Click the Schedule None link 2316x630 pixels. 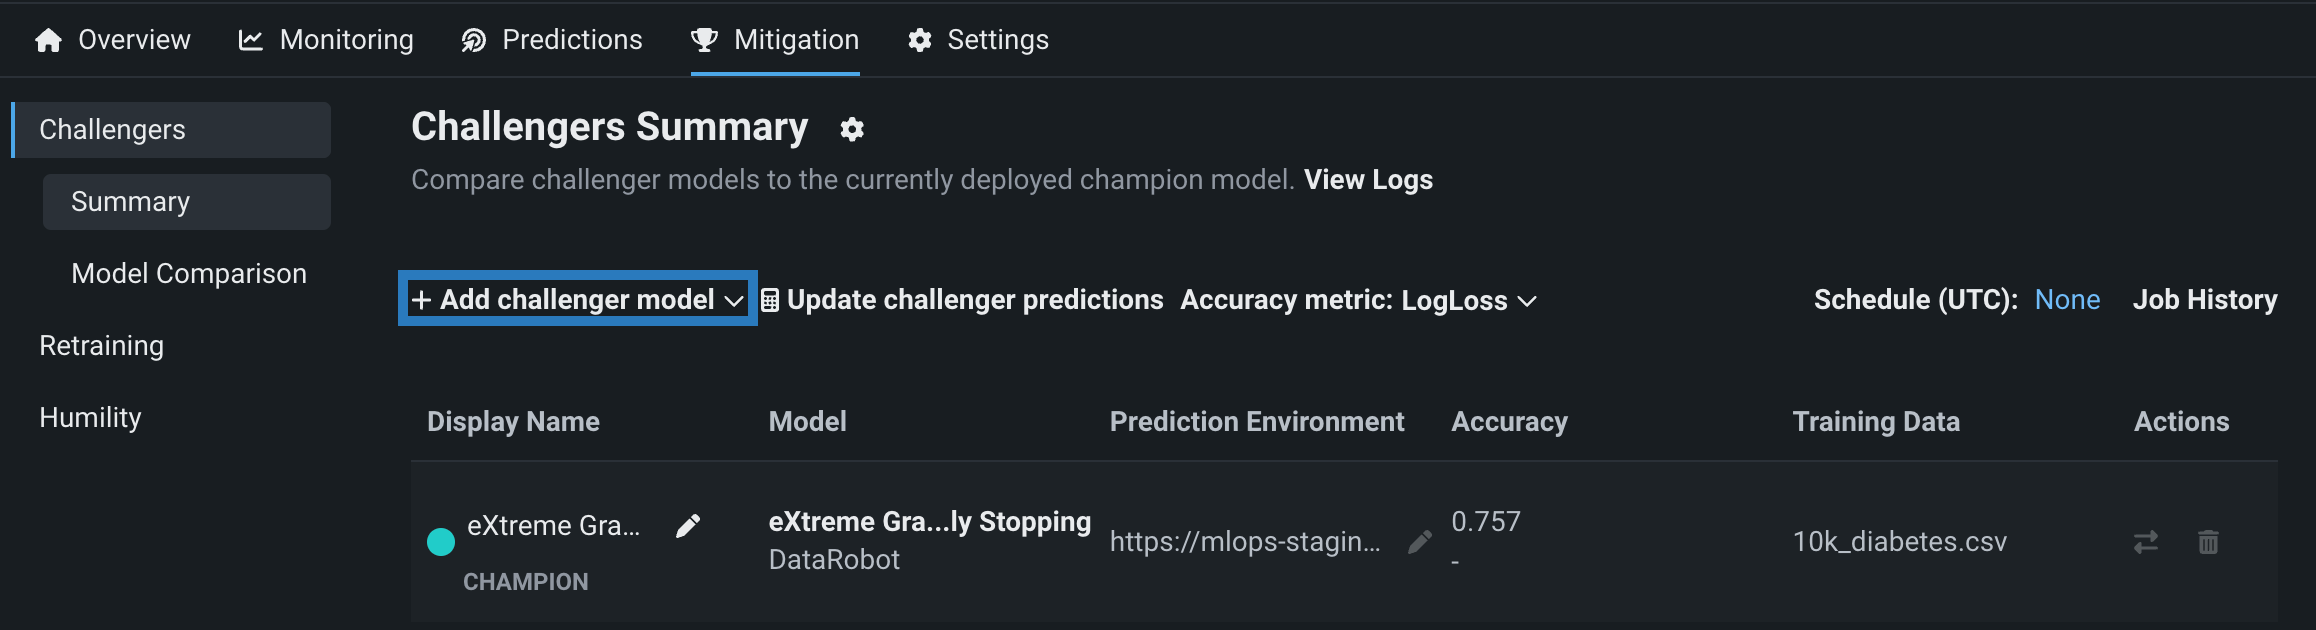point(2067,300)
